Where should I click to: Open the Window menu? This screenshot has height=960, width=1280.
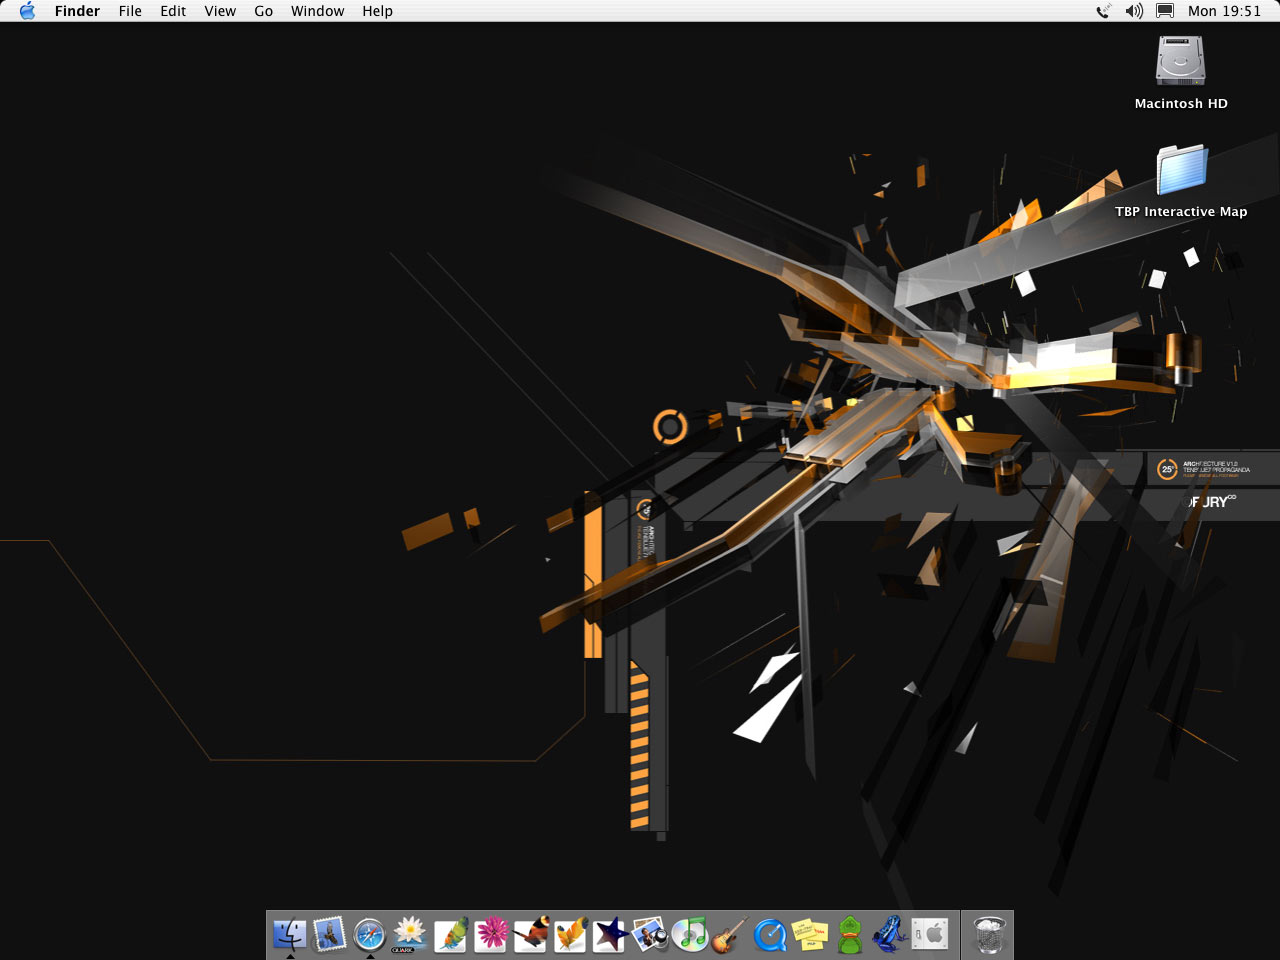318,11
